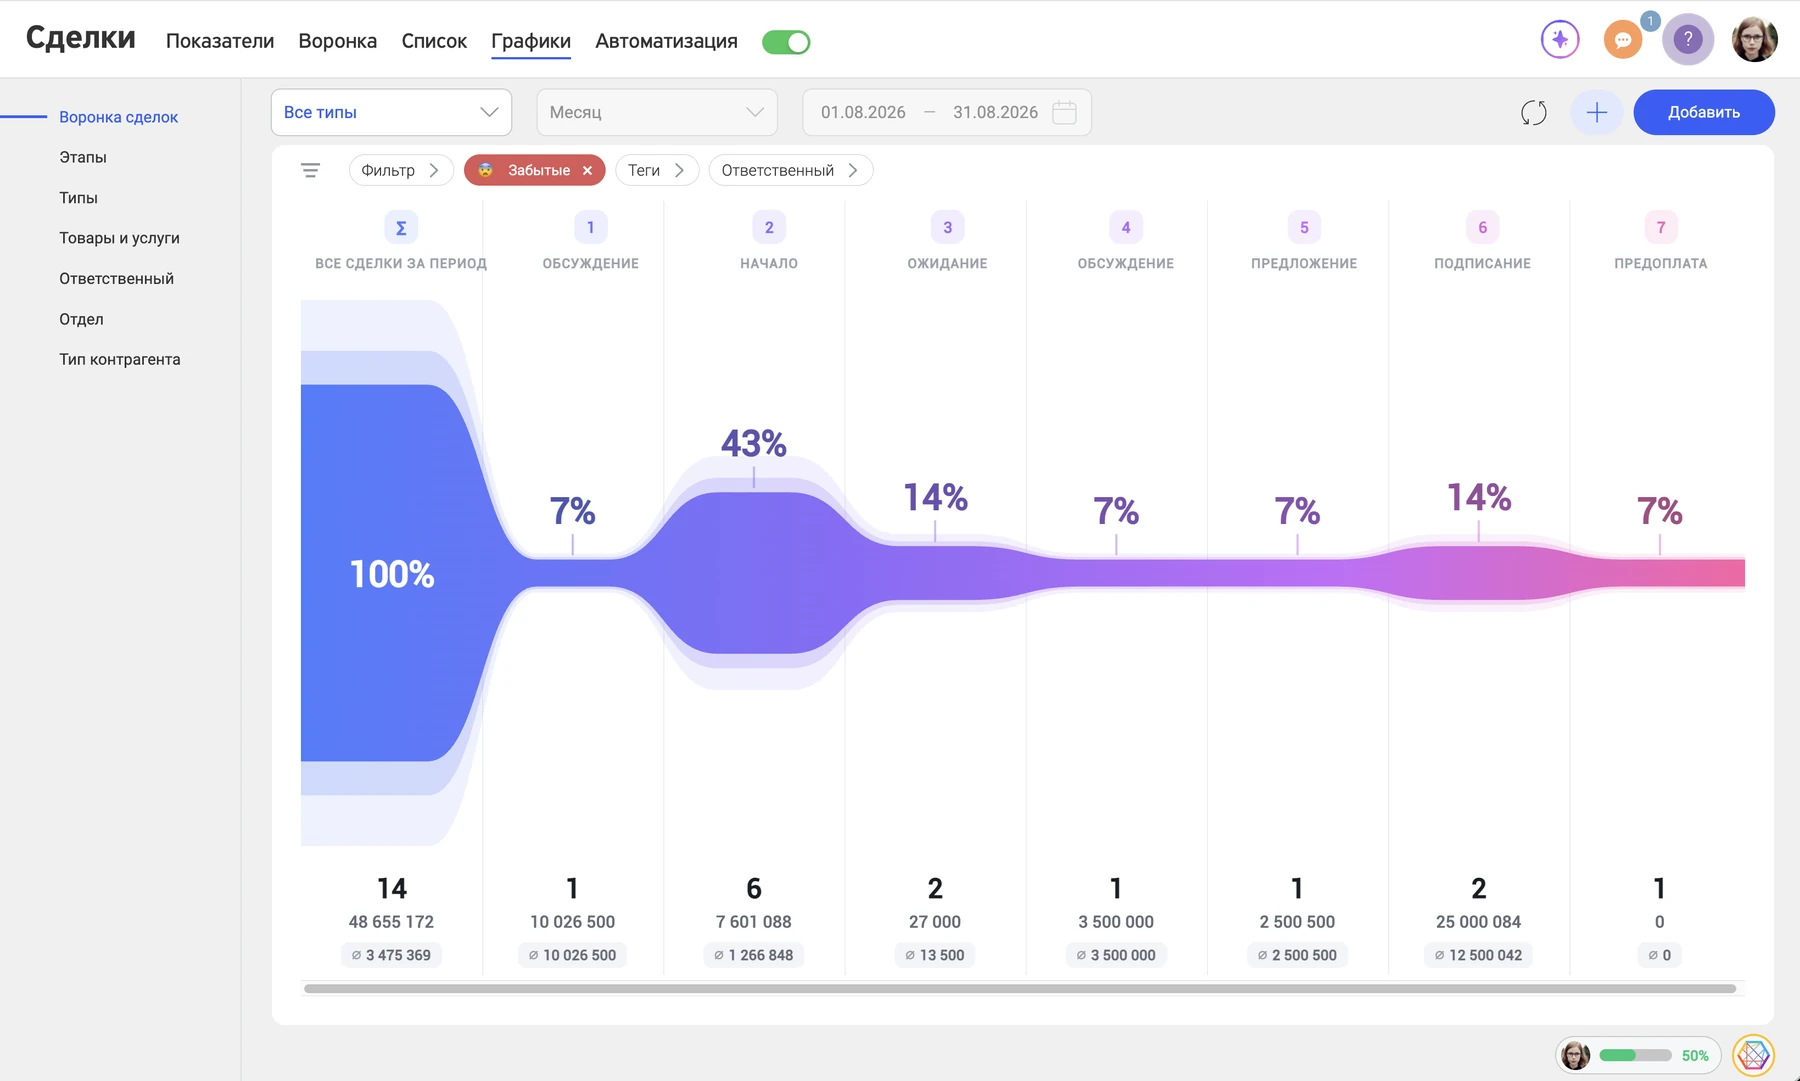Click the AI assistant sparkle icon
This screenshot has height=1081, width=1800.
pos(1560,40)
